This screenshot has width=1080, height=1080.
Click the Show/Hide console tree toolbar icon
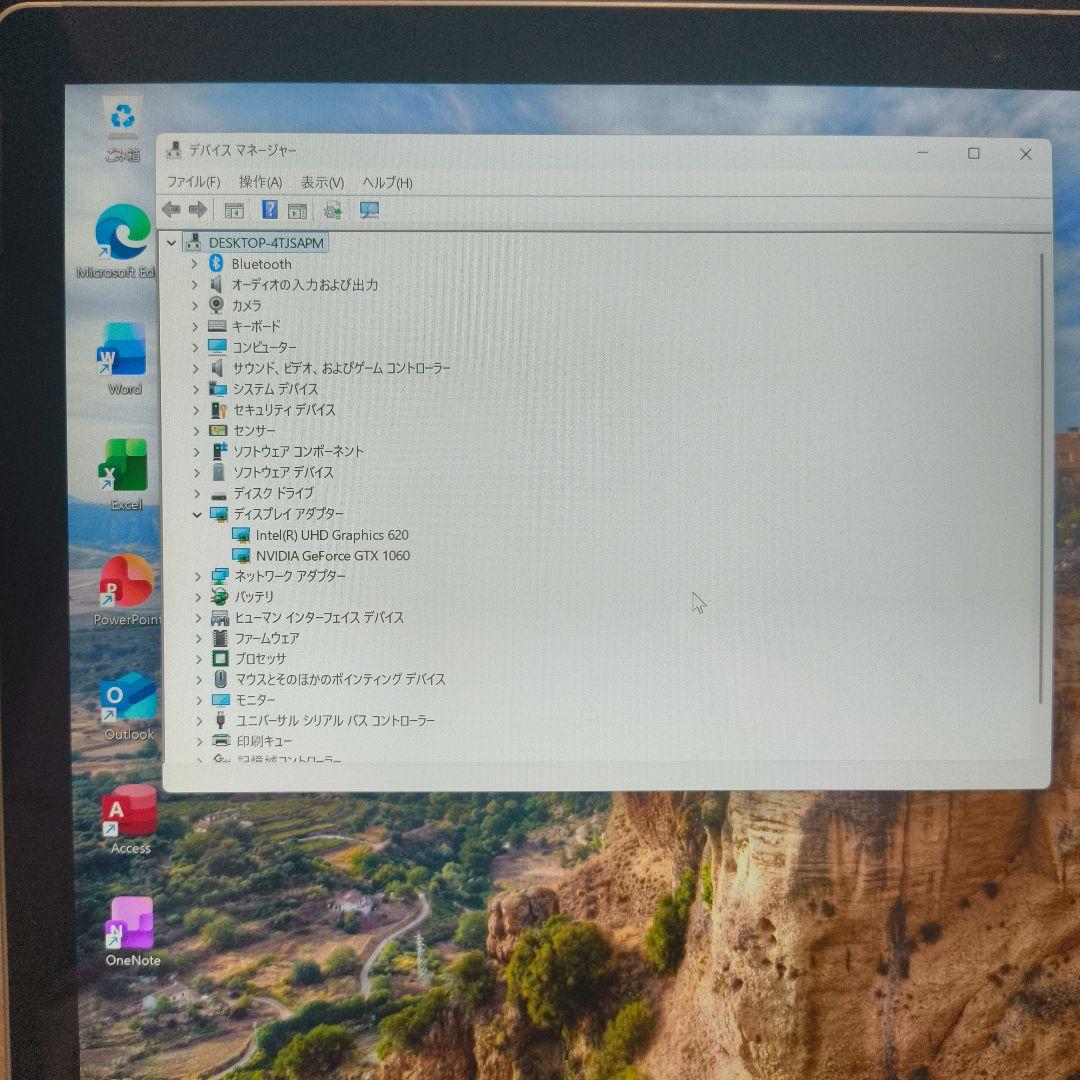click(233, 210)
